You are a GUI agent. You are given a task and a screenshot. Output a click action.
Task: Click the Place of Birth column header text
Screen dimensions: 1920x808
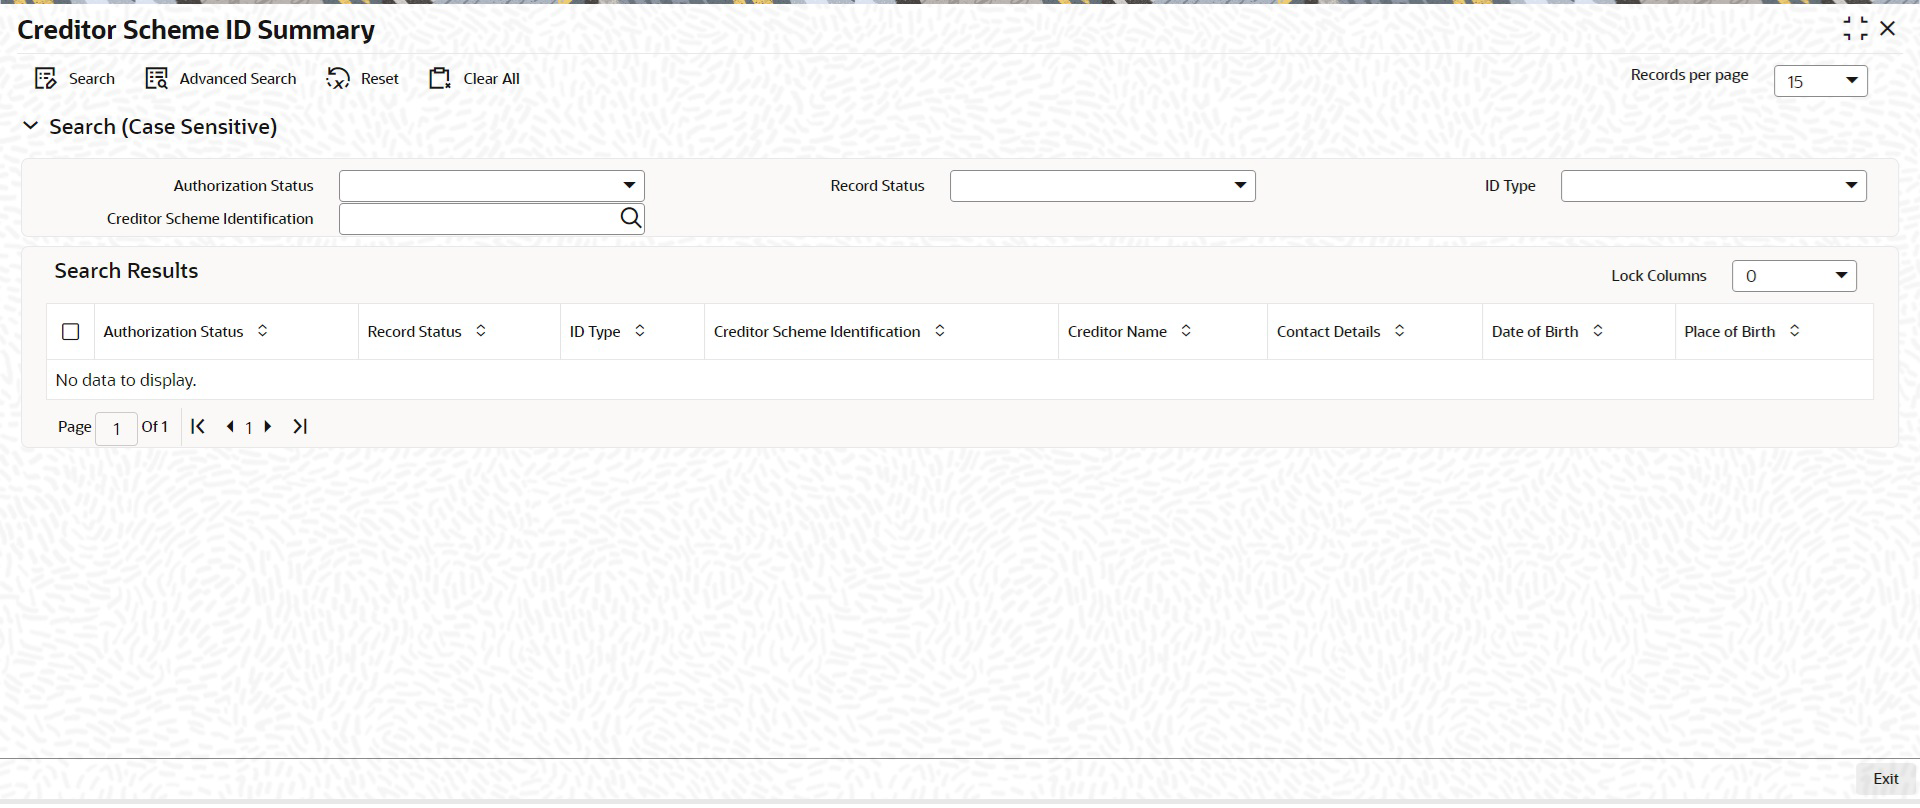(1730, 331)
